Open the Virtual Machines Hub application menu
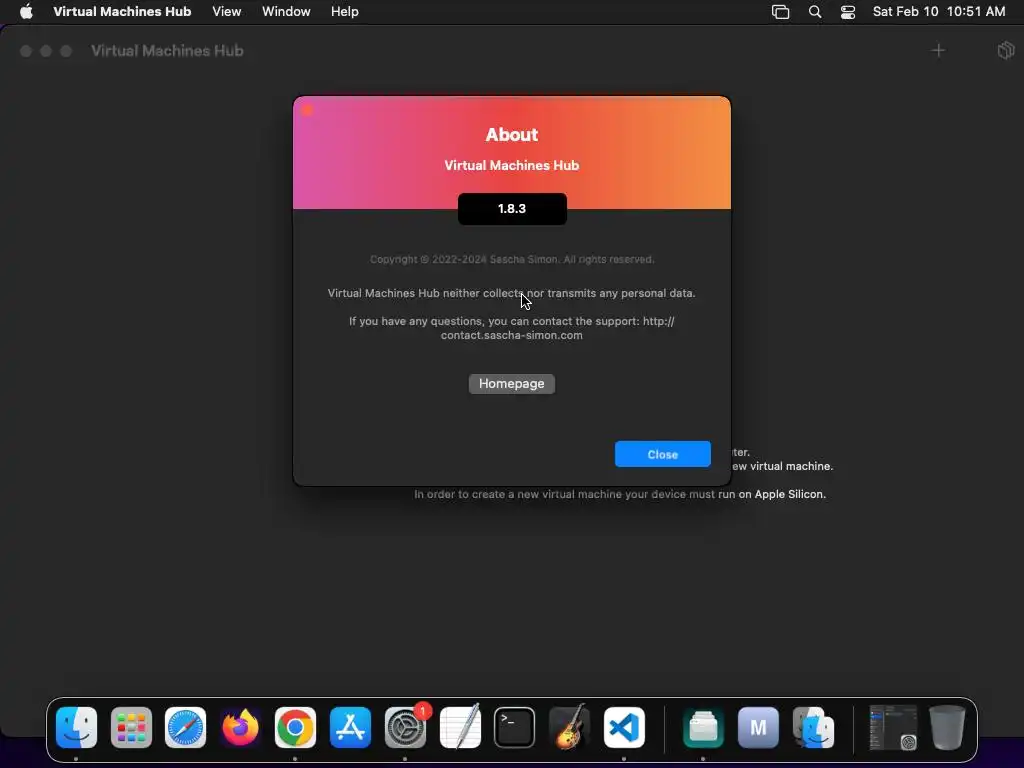Viewport: 1024px width, 768px height. tap(122, 12)
